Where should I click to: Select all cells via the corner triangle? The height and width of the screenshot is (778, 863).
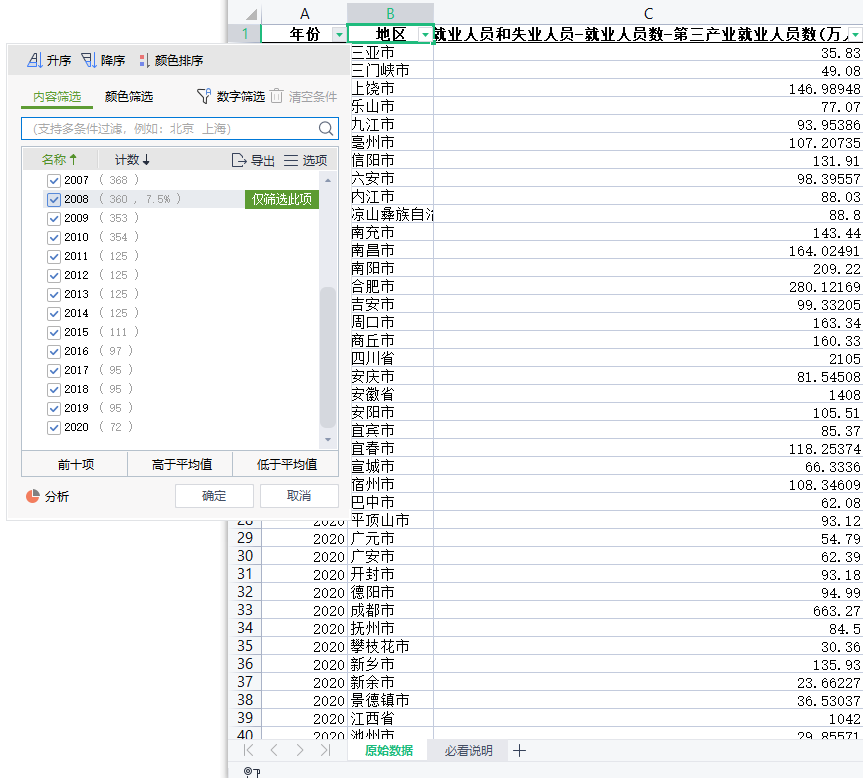(x=252, y=14)
